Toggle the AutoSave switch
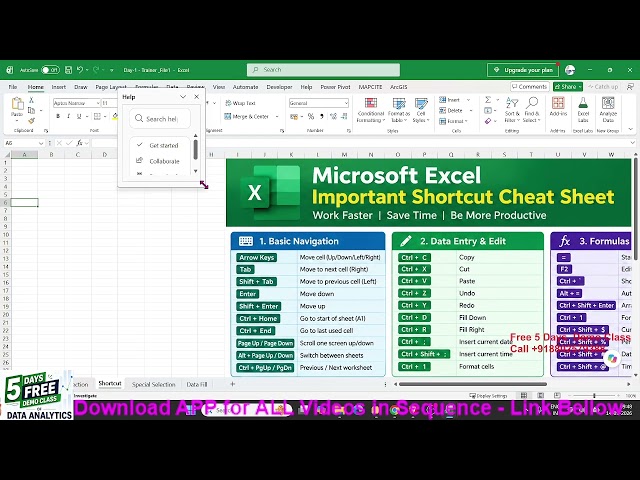The image size is (640, 480). coord(50,70)
